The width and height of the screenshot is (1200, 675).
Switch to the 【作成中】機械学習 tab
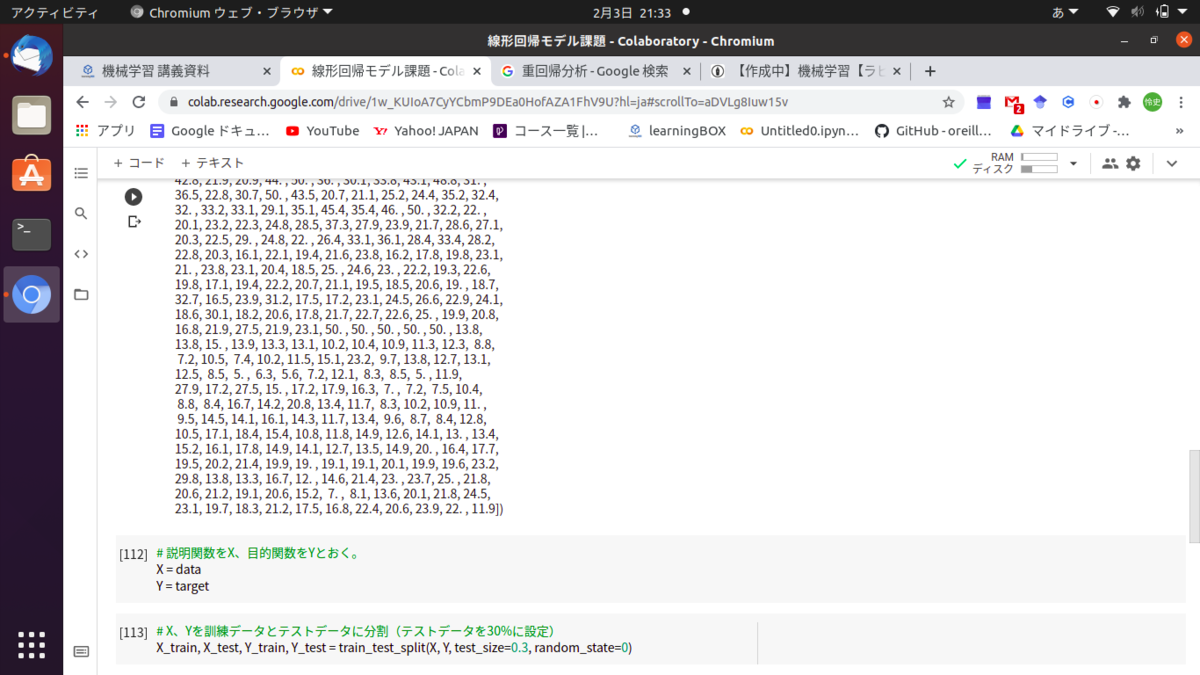[804, 72]
